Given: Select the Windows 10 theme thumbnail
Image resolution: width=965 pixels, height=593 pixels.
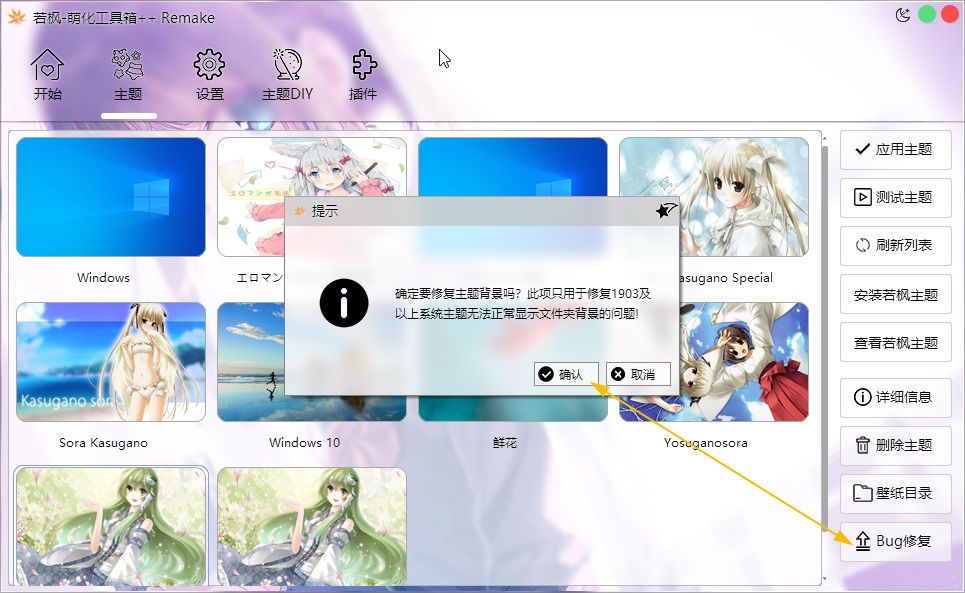Looking at the screenshot, I should [x=250, y=362].
